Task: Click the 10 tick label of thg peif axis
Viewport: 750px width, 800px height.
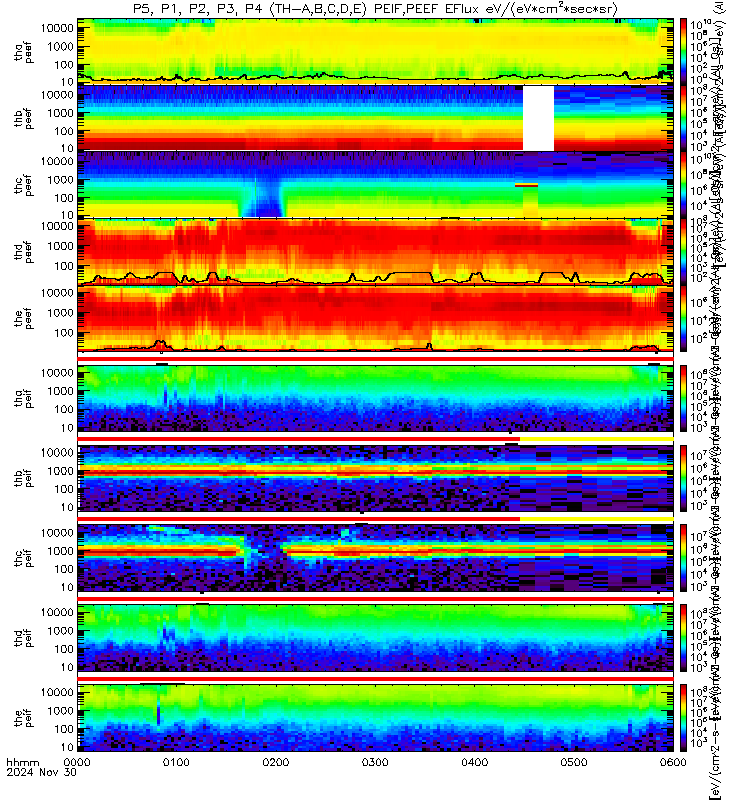Action: coord(67,428)
